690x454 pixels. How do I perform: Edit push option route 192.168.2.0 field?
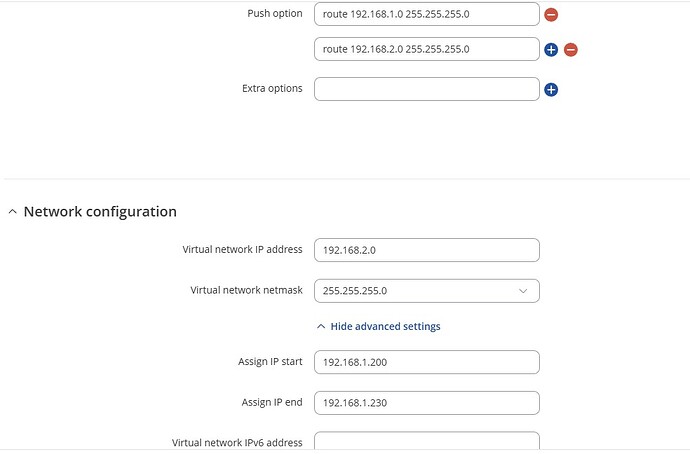[x=427, y=49]
